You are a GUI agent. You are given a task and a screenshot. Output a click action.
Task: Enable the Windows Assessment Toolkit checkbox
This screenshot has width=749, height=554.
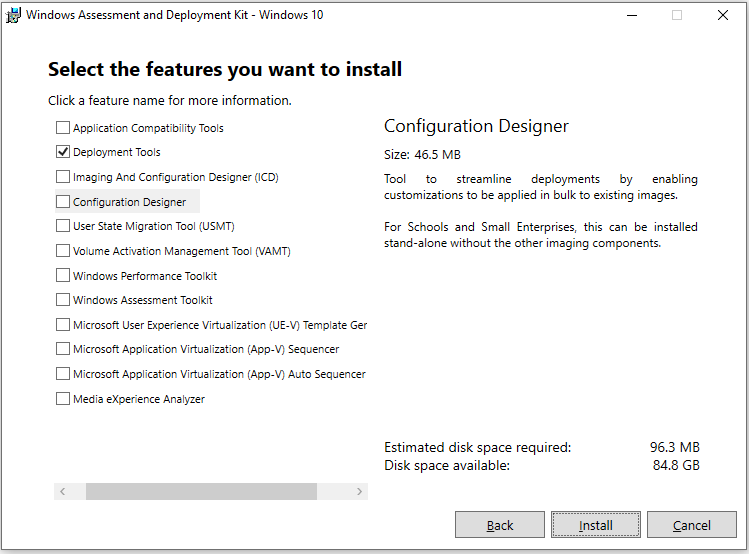pos(63,300)
